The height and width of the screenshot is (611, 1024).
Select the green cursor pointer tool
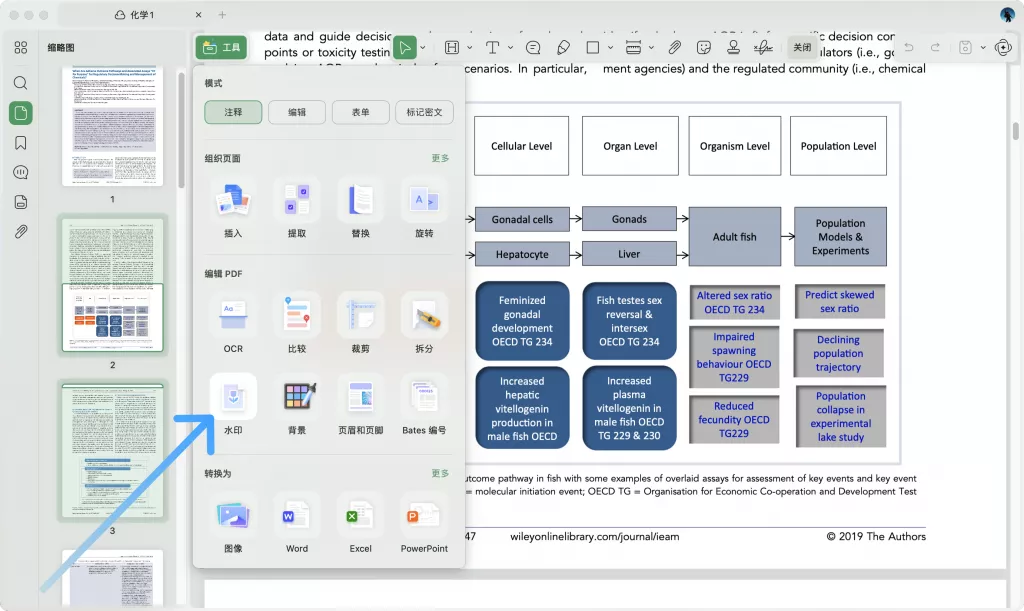coord(405,47)
